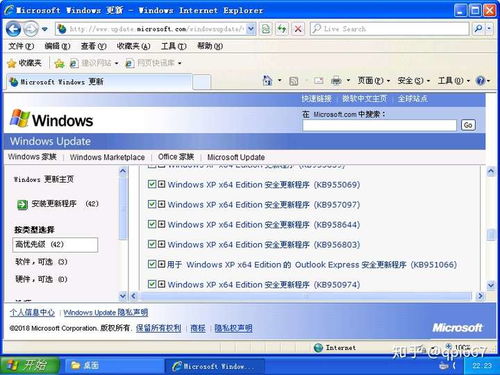
Task: Uncheck the KB958644 update checkbox
Action: (x=152, y=224)
